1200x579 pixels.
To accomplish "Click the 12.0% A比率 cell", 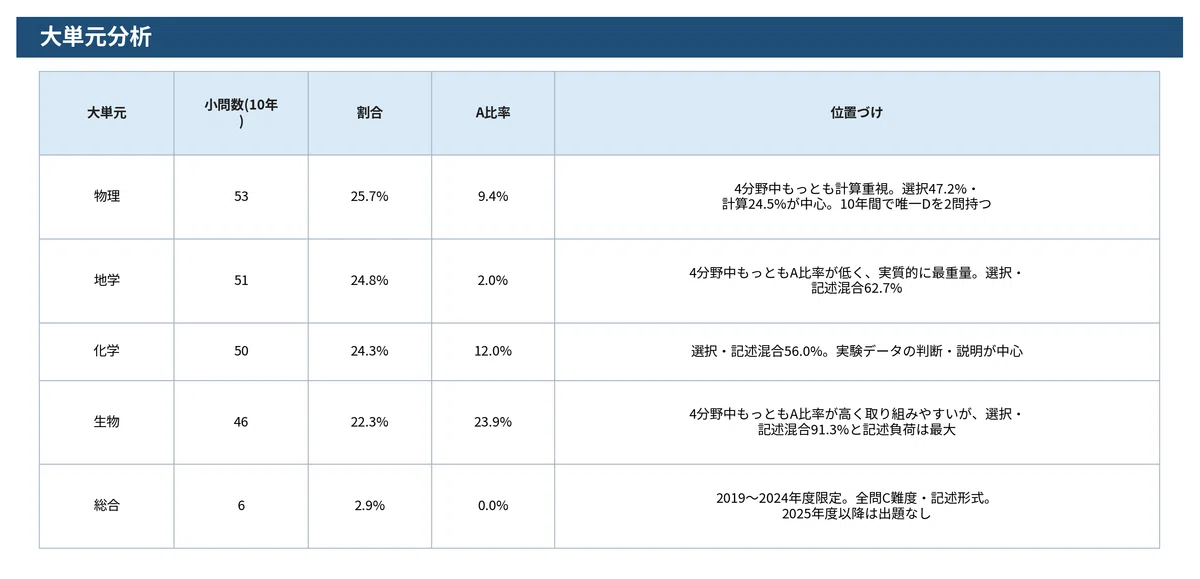I will pyautogui.click(x=493, y=352).
